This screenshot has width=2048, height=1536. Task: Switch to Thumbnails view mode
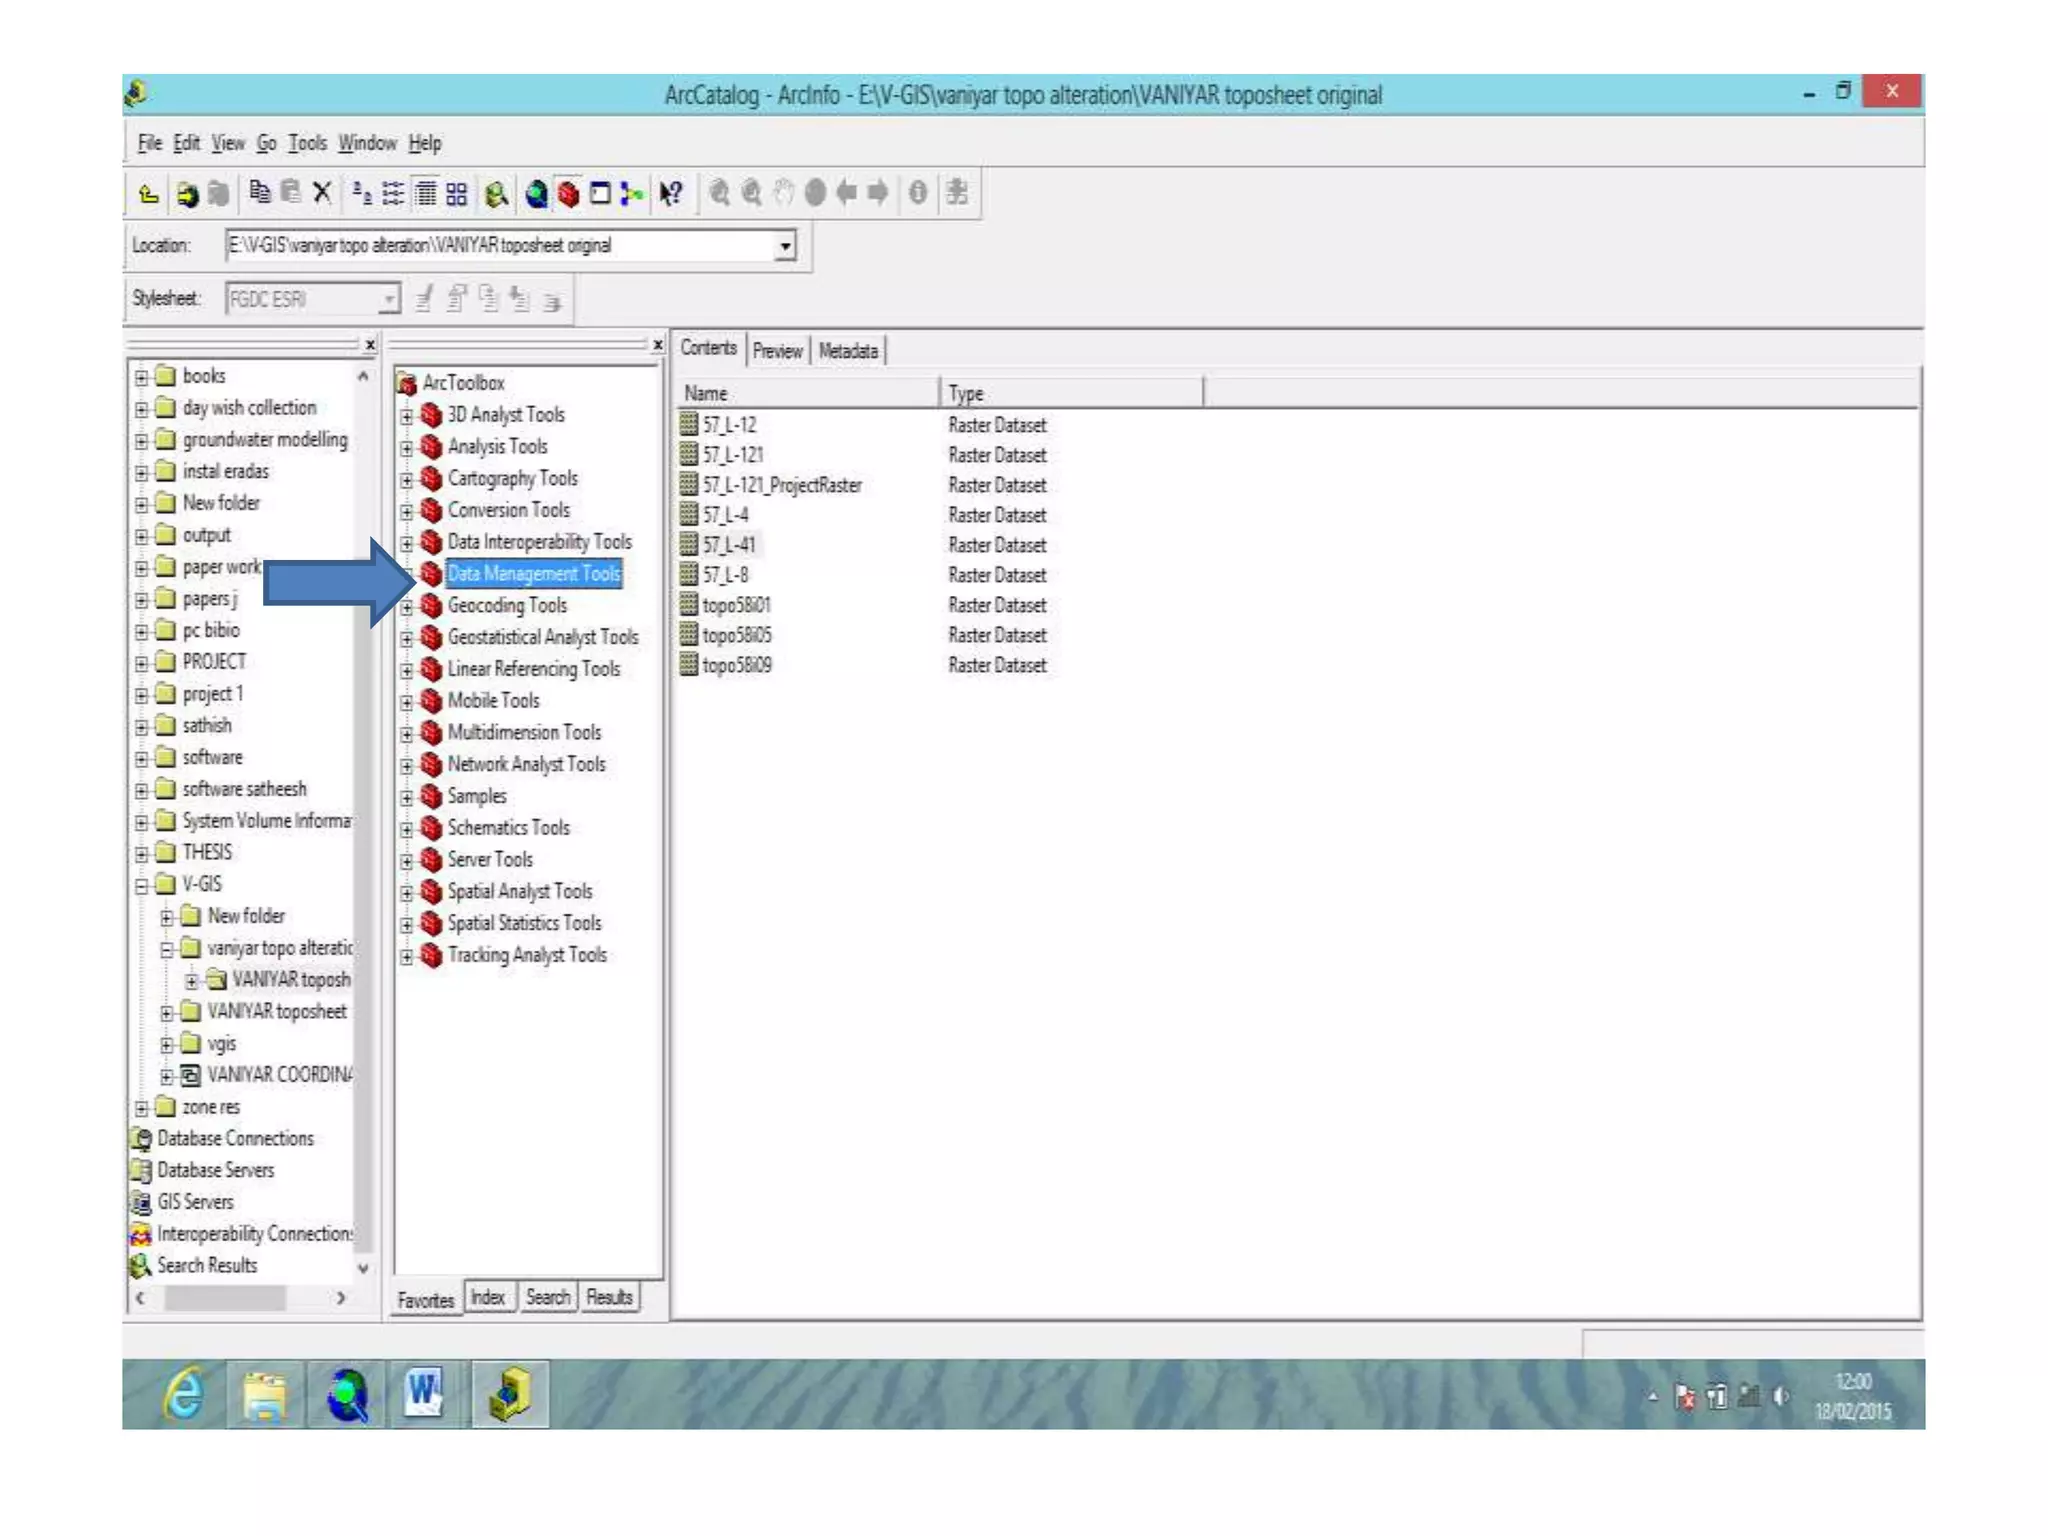point(457,193)
